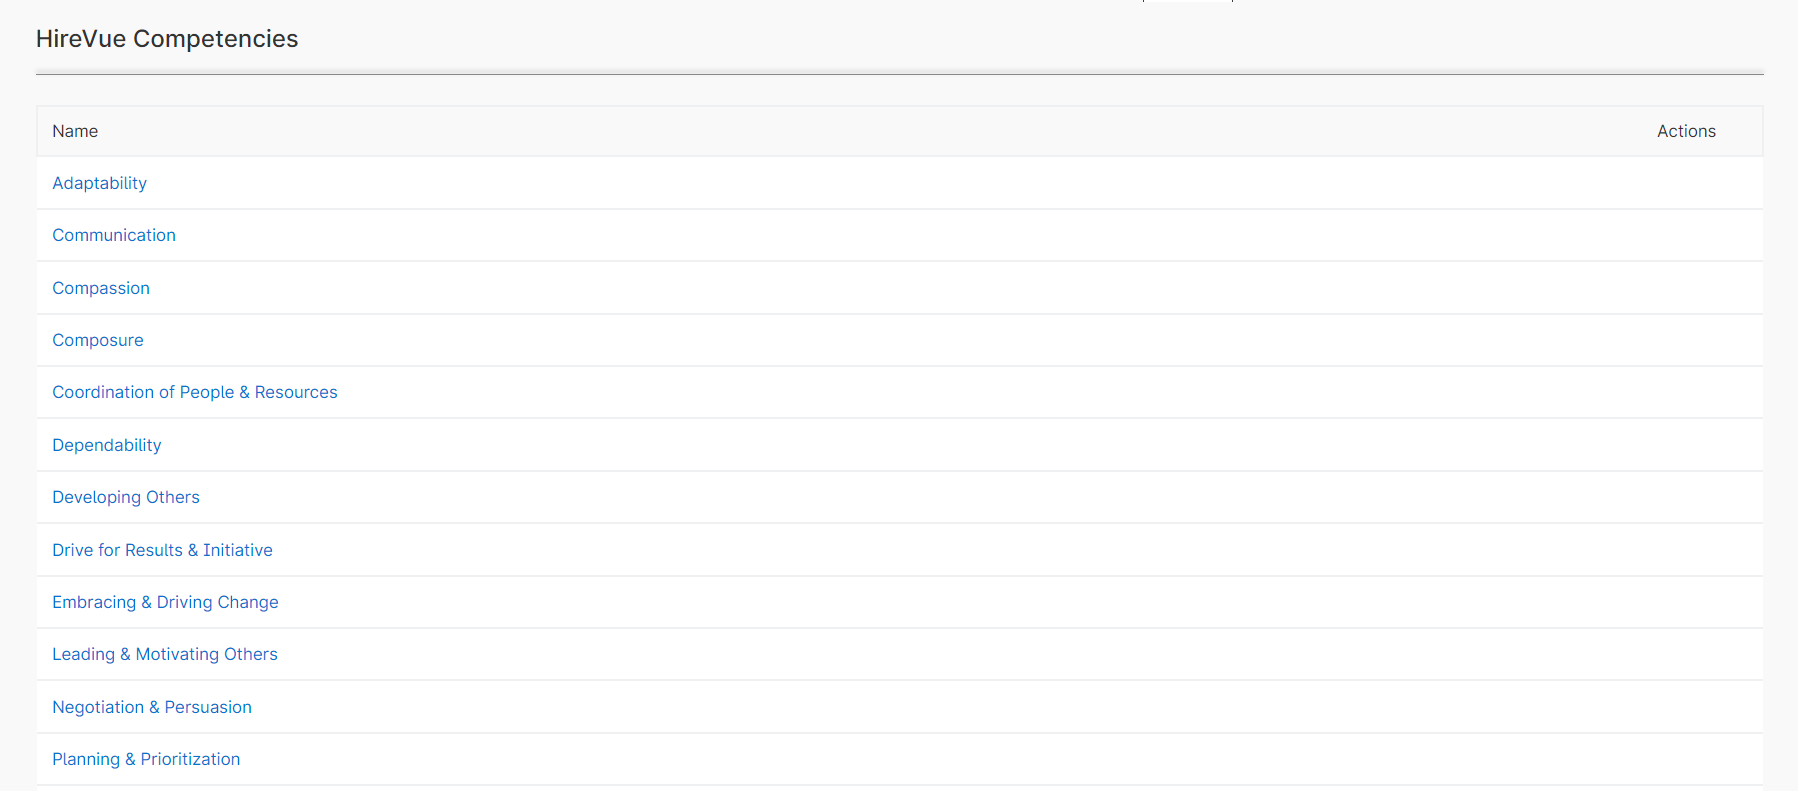The image size is (1798, 791).
Task: Open Embracing & Driving Change
Action: (165, 602)
